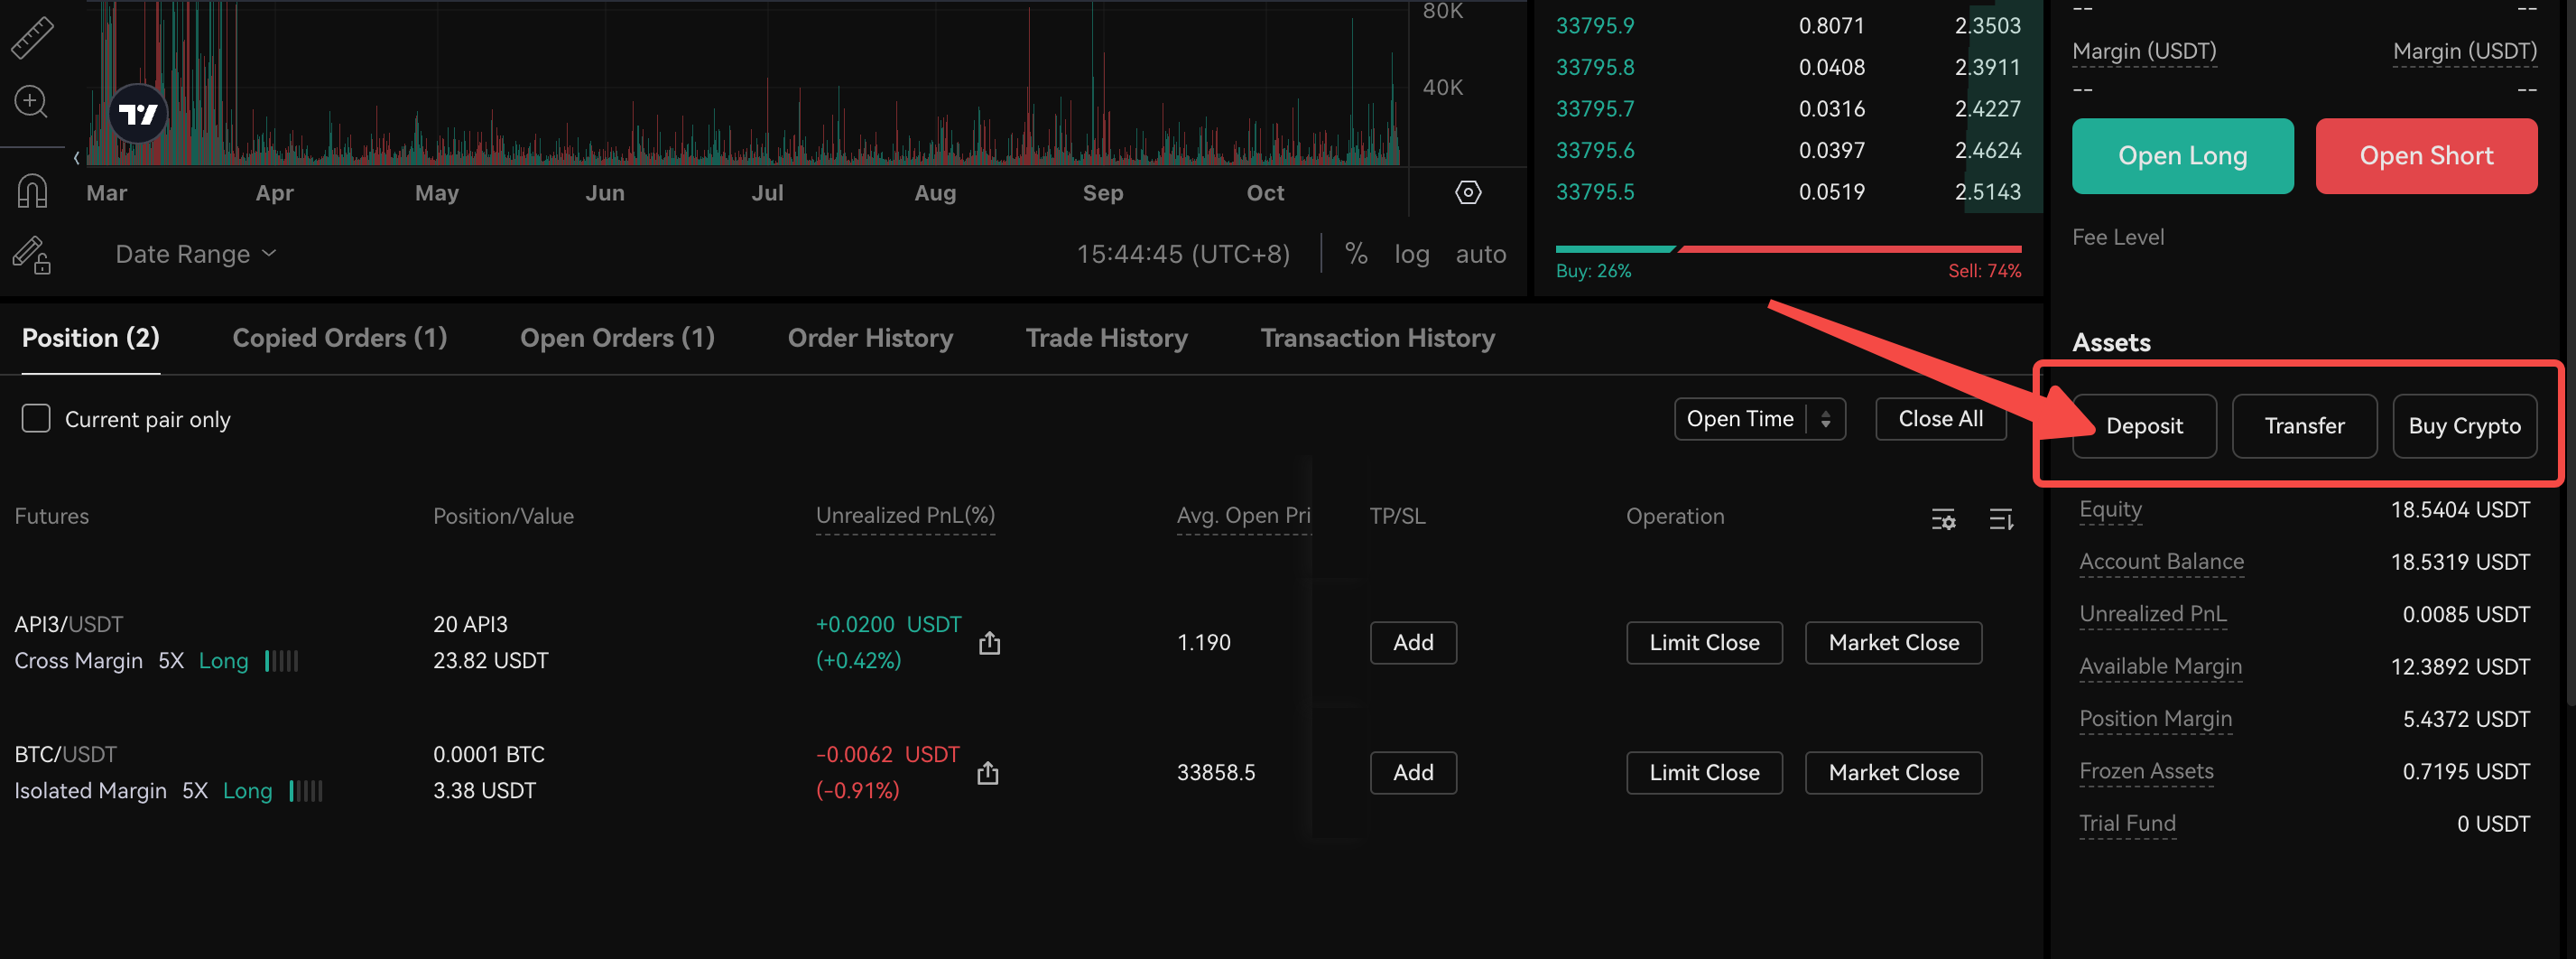
Task: Check the Current pair only box
Action: pyautogui.click(x=36, y=419)
